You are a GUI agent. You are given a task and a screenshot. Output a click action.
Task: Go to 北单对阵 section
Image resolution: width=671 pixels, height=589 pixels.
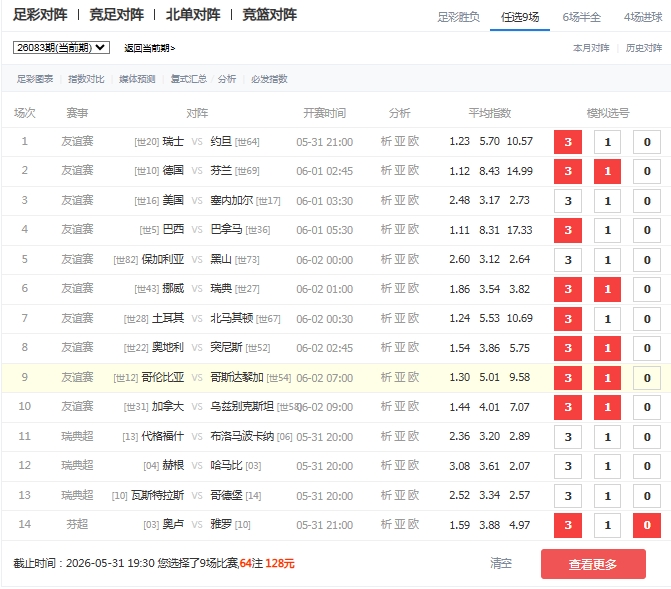[x=193, y=15]
